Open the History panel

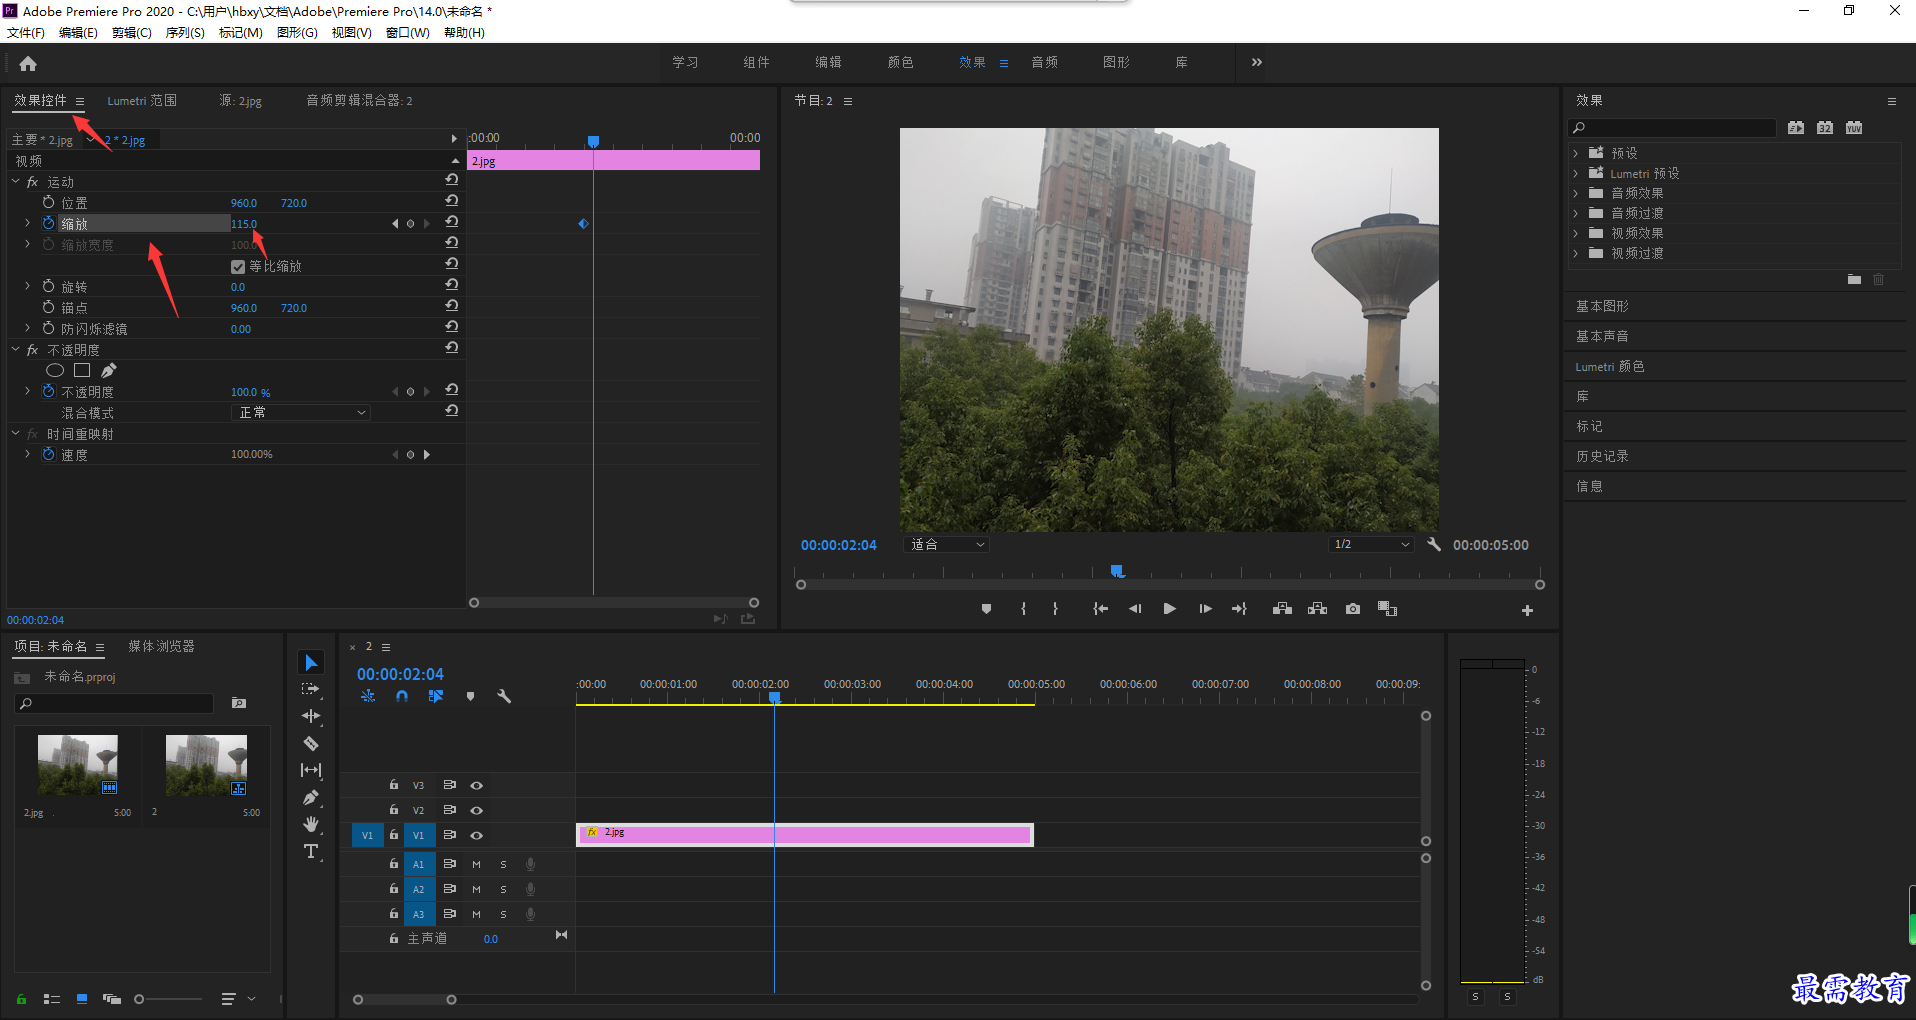(x=1602, y=456)
